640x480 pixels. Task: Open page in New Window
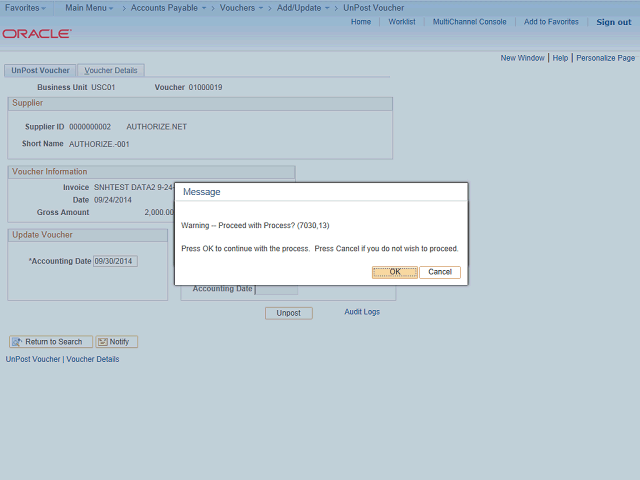click(x=522, y=58)
